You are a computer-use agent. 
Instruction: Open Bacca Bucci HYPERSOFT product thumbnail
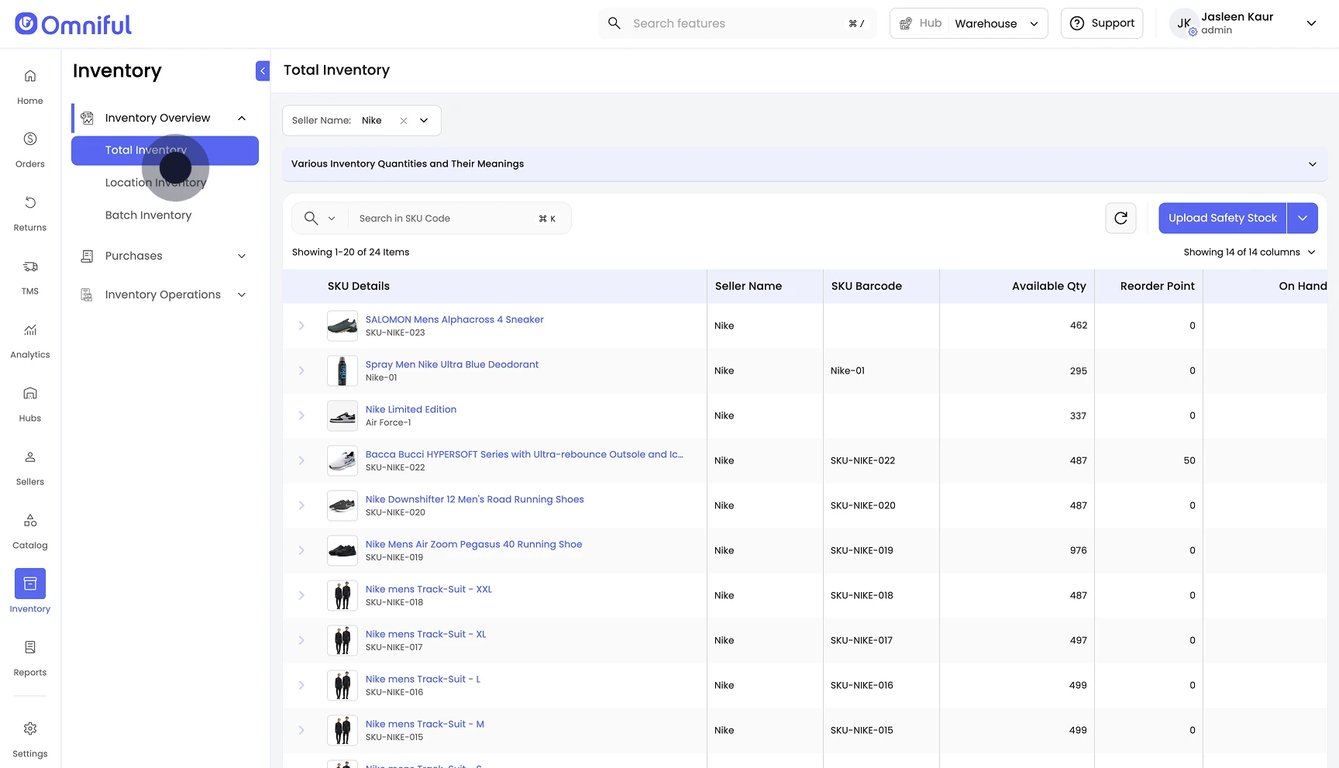(x=342, y=461)
